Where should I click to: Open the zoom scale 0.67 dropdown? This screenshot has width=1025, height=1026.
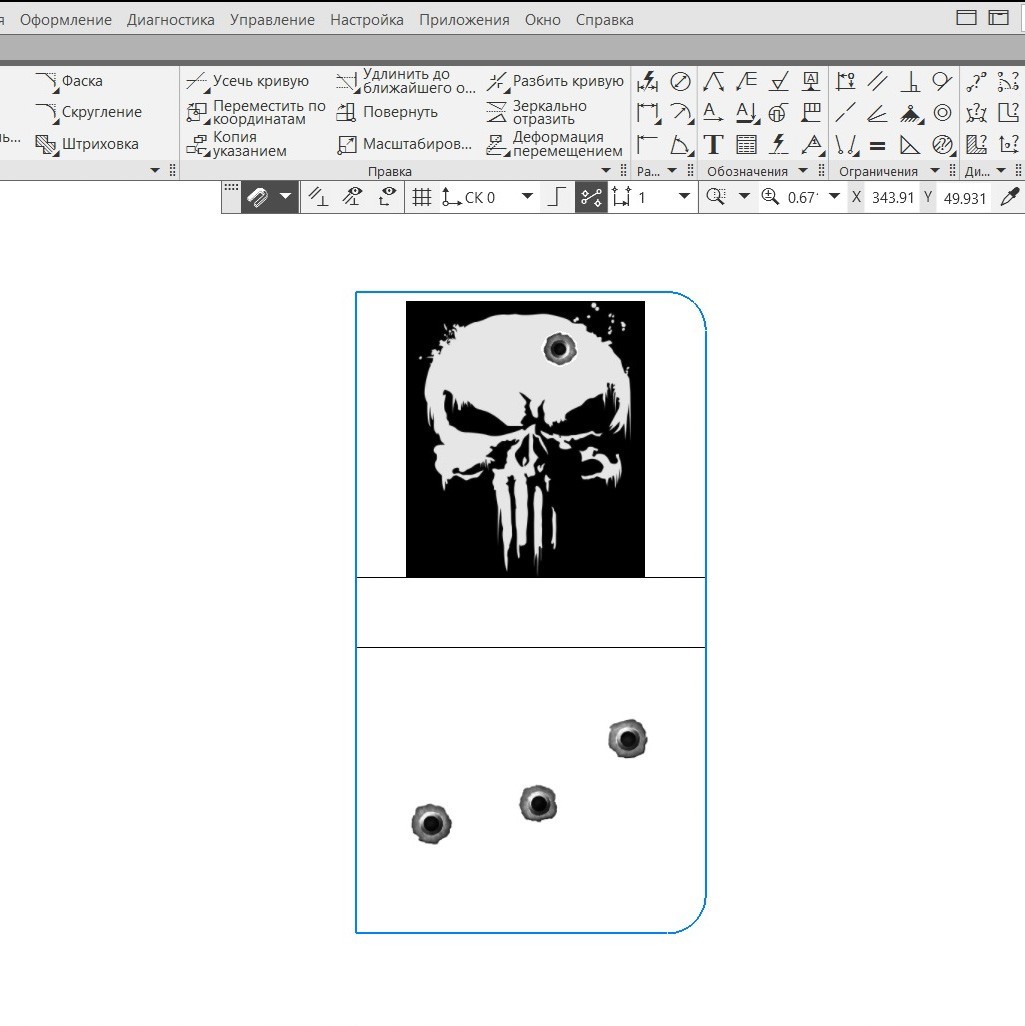(833, 198)
